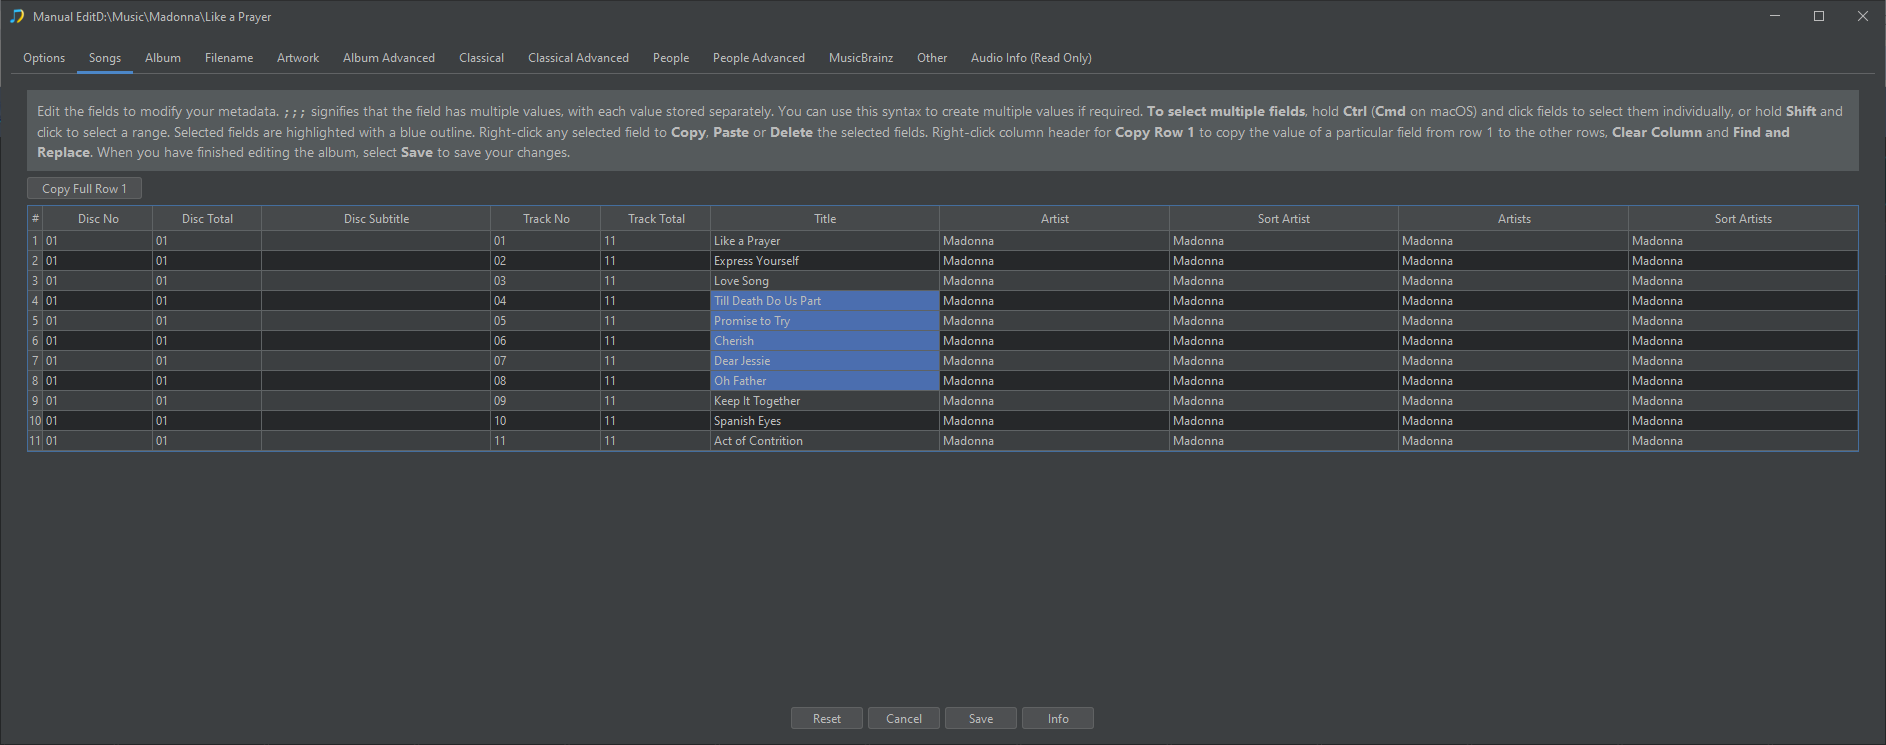This screenshot has height=745, width=1886.
Task: Switch to the Album tab
Action: (163, 58)
